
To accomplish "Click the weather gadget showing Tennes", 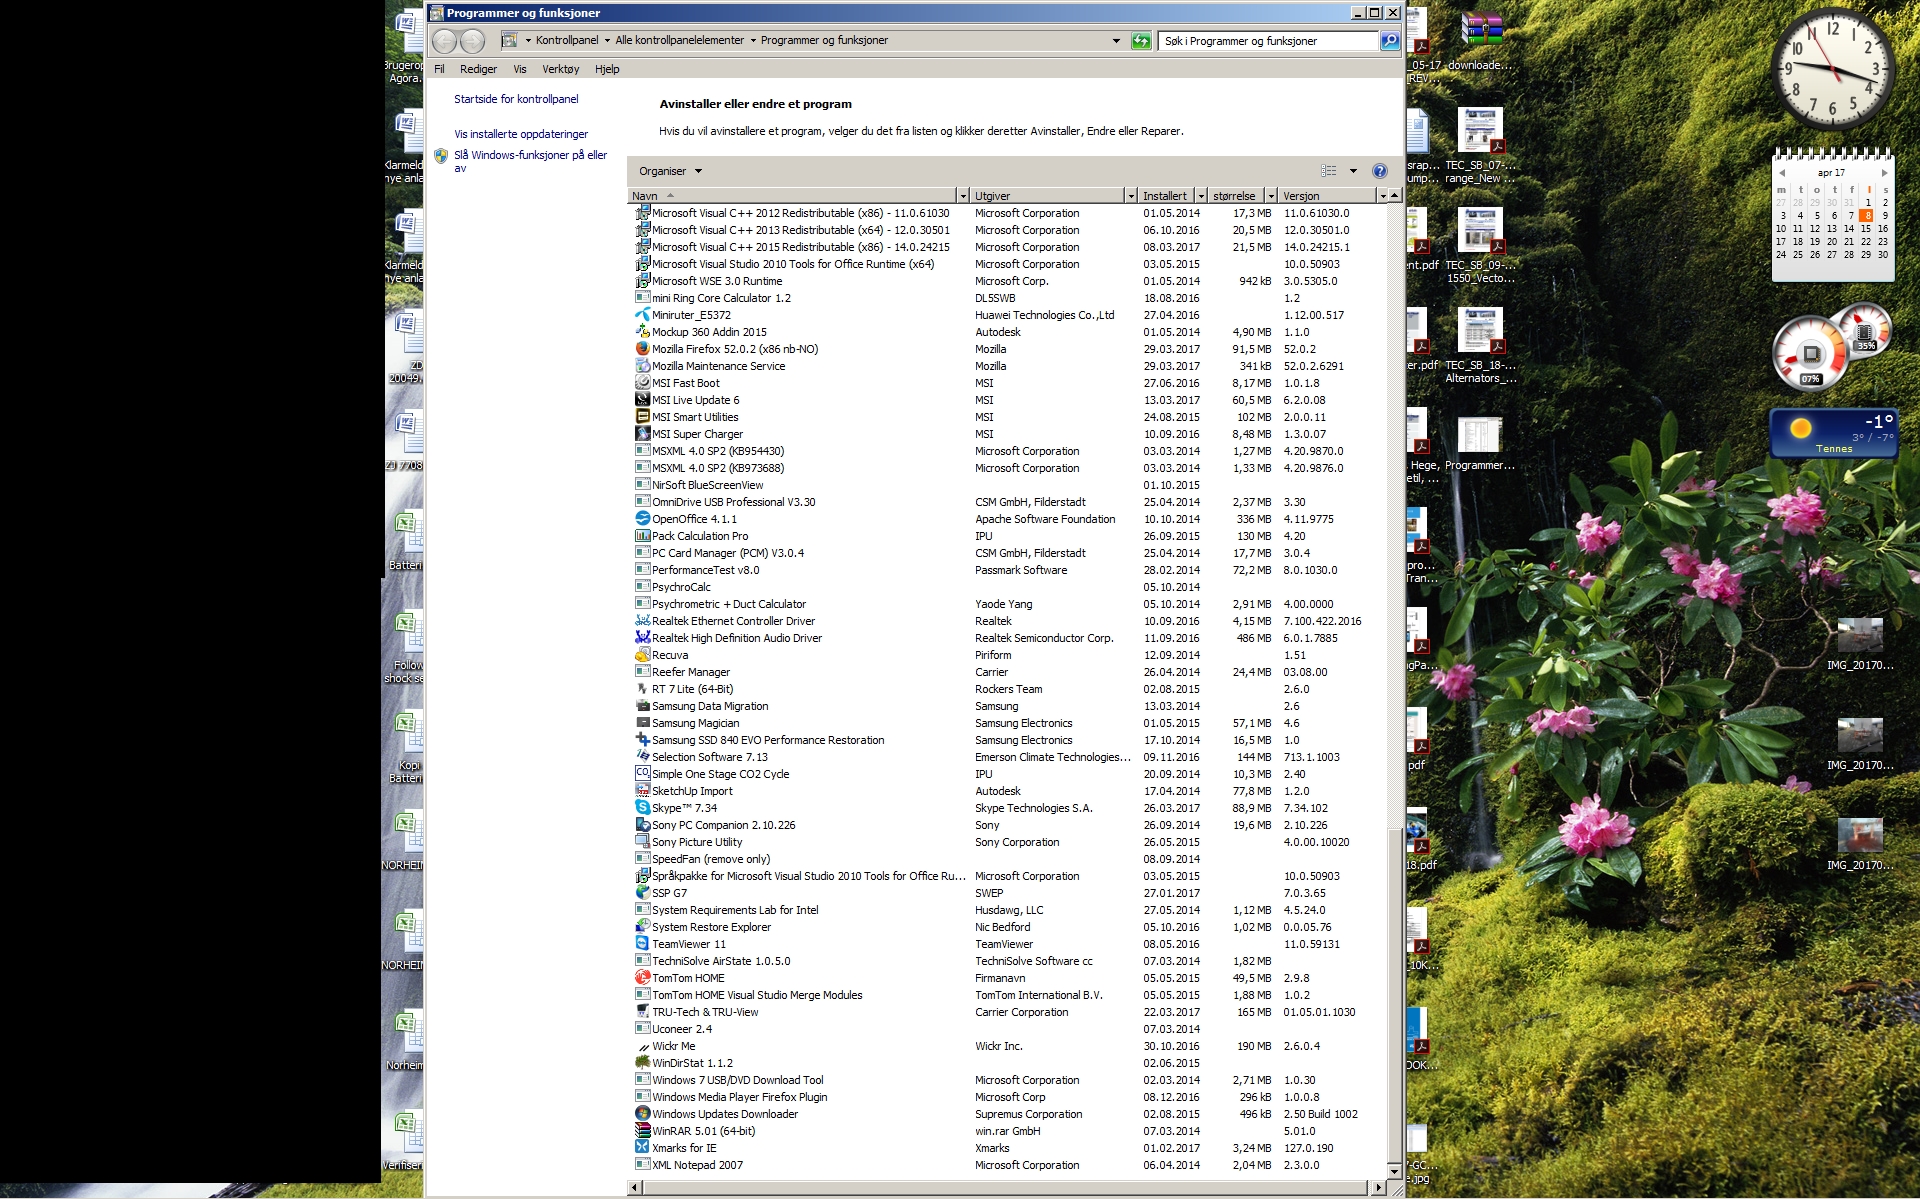I will 1833,433.
